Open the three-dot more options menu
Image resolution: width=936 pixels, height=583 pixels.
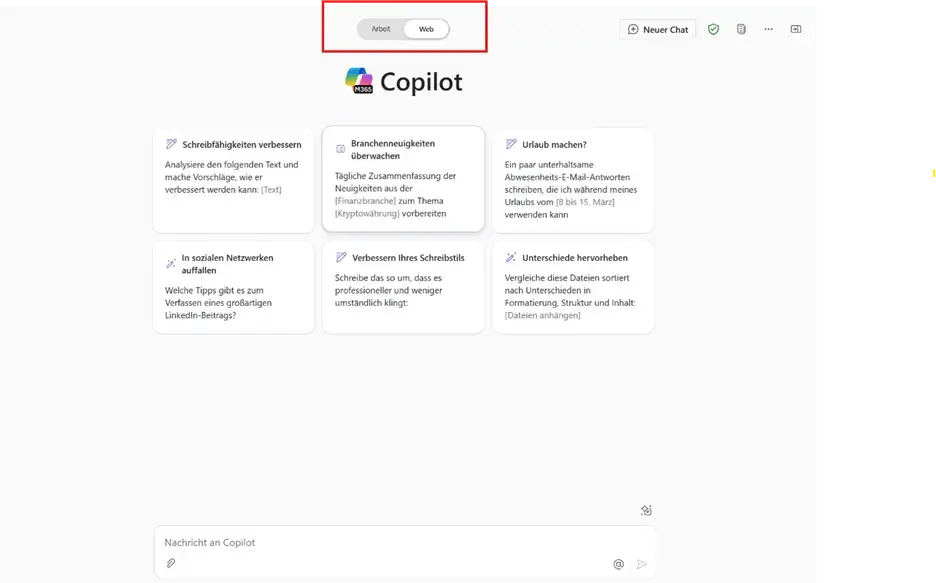768,30
